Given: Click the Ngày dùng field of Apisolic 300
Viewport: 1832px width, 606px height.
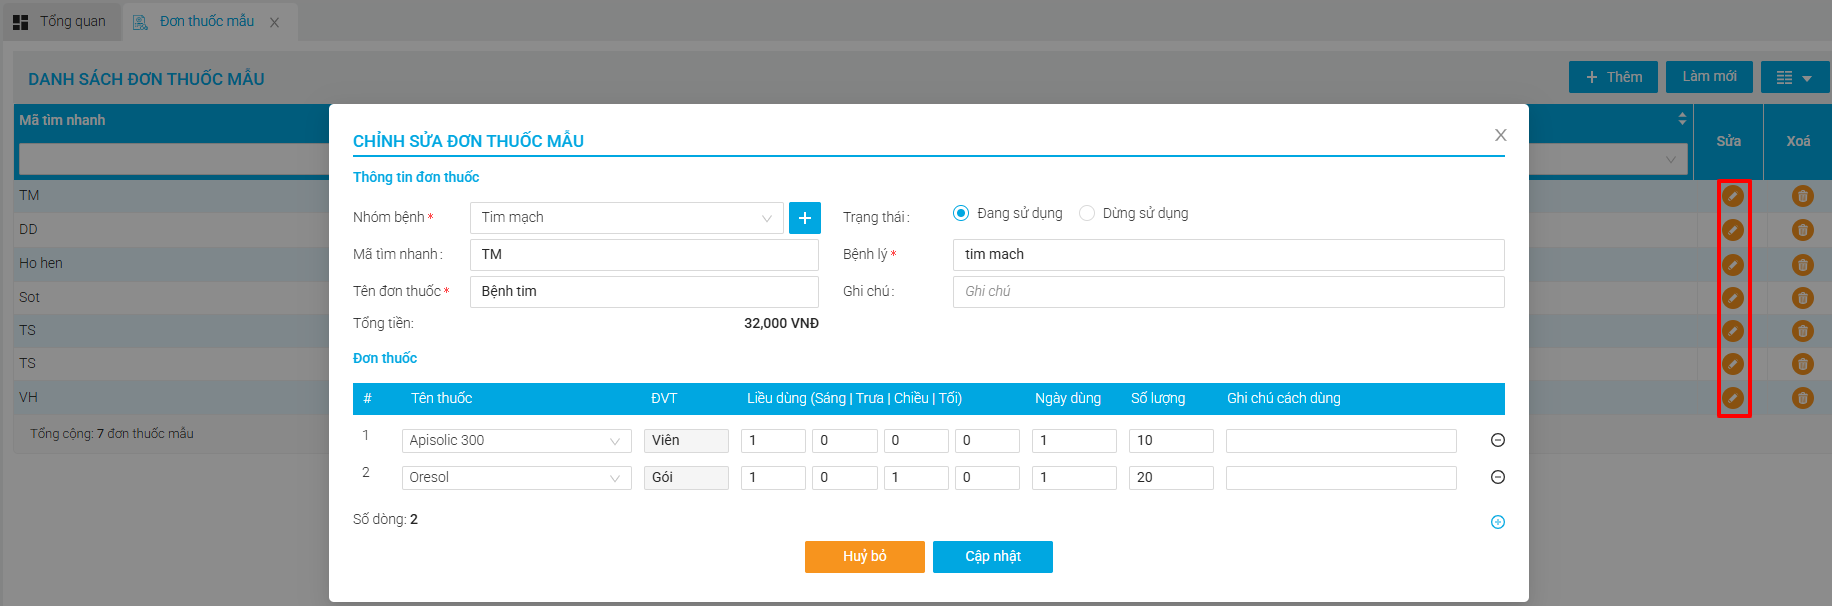Looking at the screenshot, I should pyautogui.click(x=1074, y=441).
